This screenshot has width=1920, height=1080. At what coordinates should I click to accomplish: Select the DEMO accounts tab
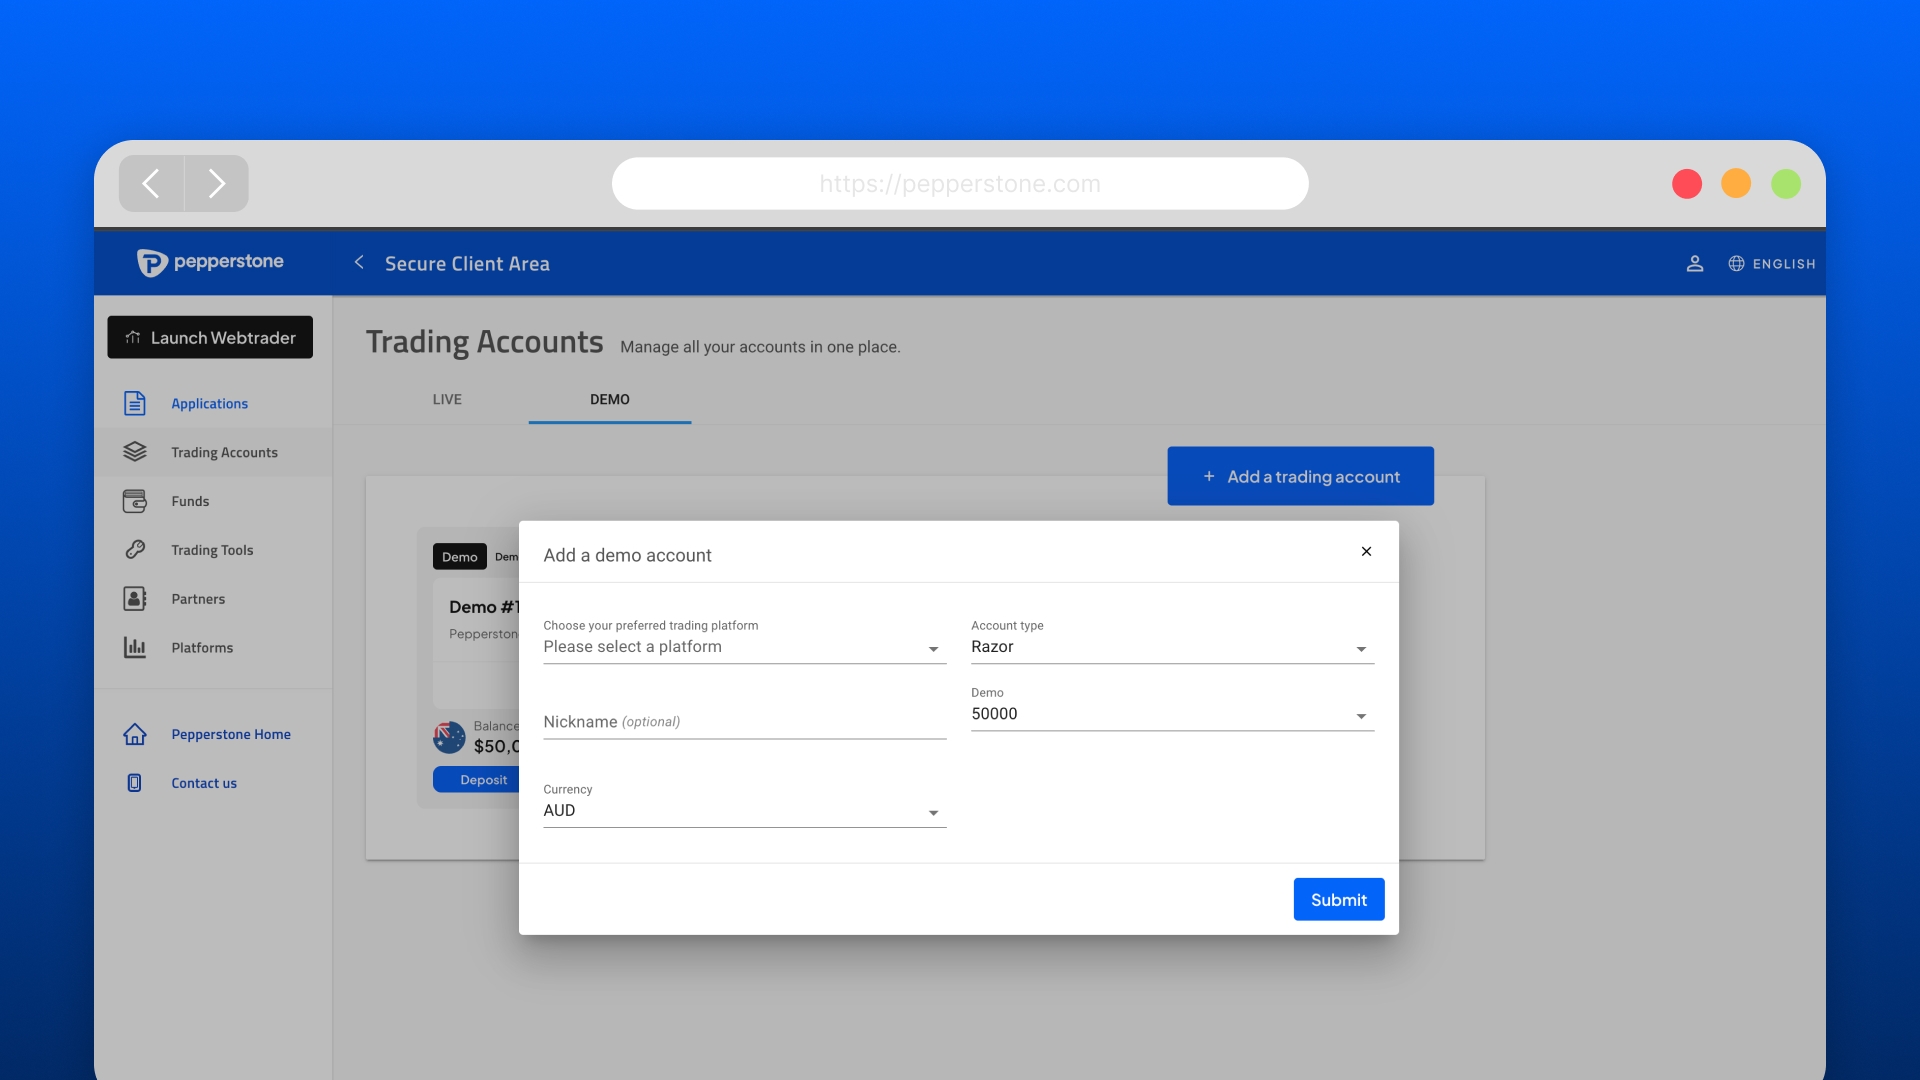coord(609,399)
